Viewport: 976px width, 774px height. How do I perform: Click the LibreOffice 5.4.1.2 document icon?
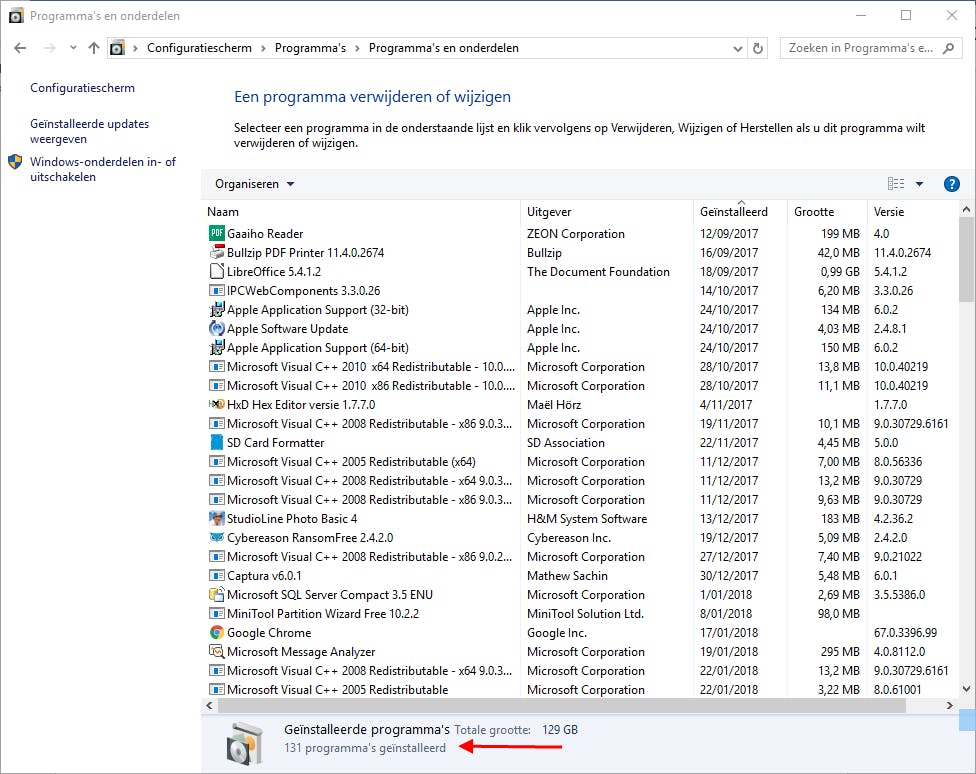[x=216, y=271]
